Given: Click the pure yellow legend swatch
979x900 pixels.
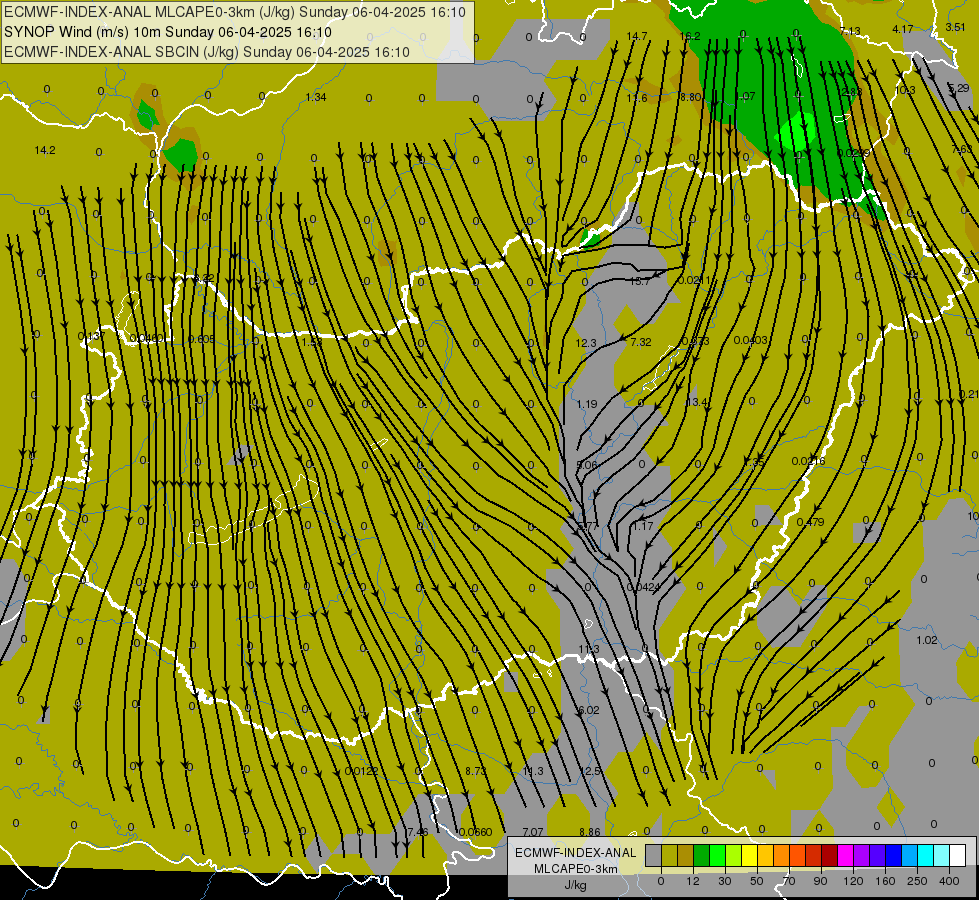Looking at the screenshot, I should pos(749,855).
